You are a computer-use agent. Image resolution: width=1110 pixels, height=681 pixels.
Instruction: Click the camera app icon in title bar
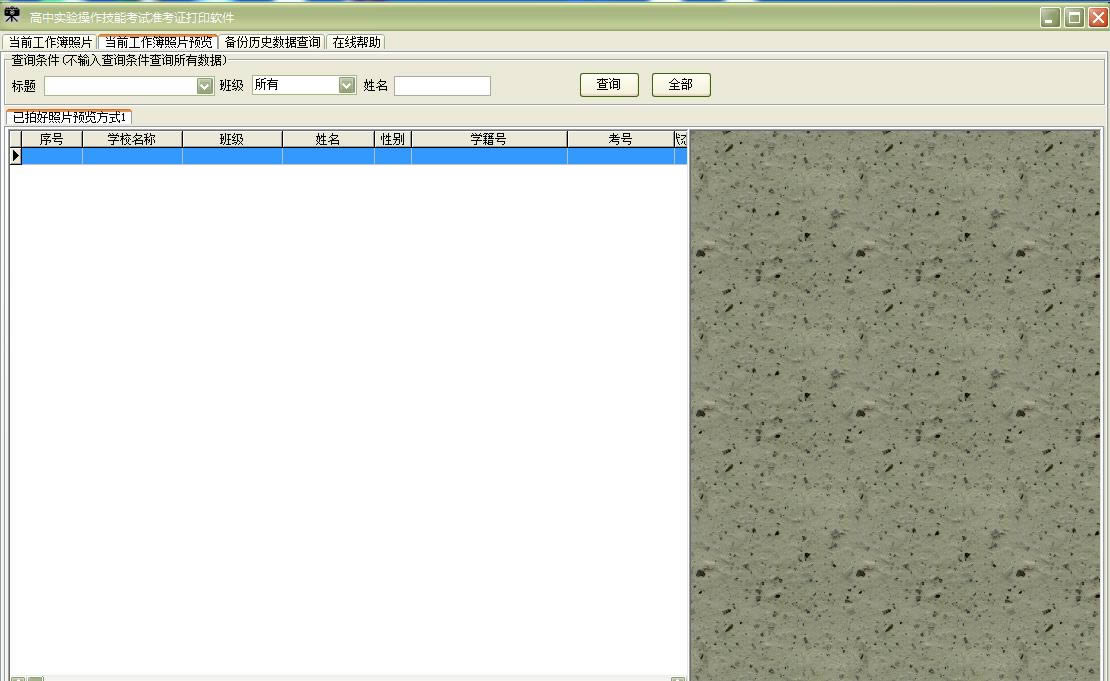pos(12,16)
